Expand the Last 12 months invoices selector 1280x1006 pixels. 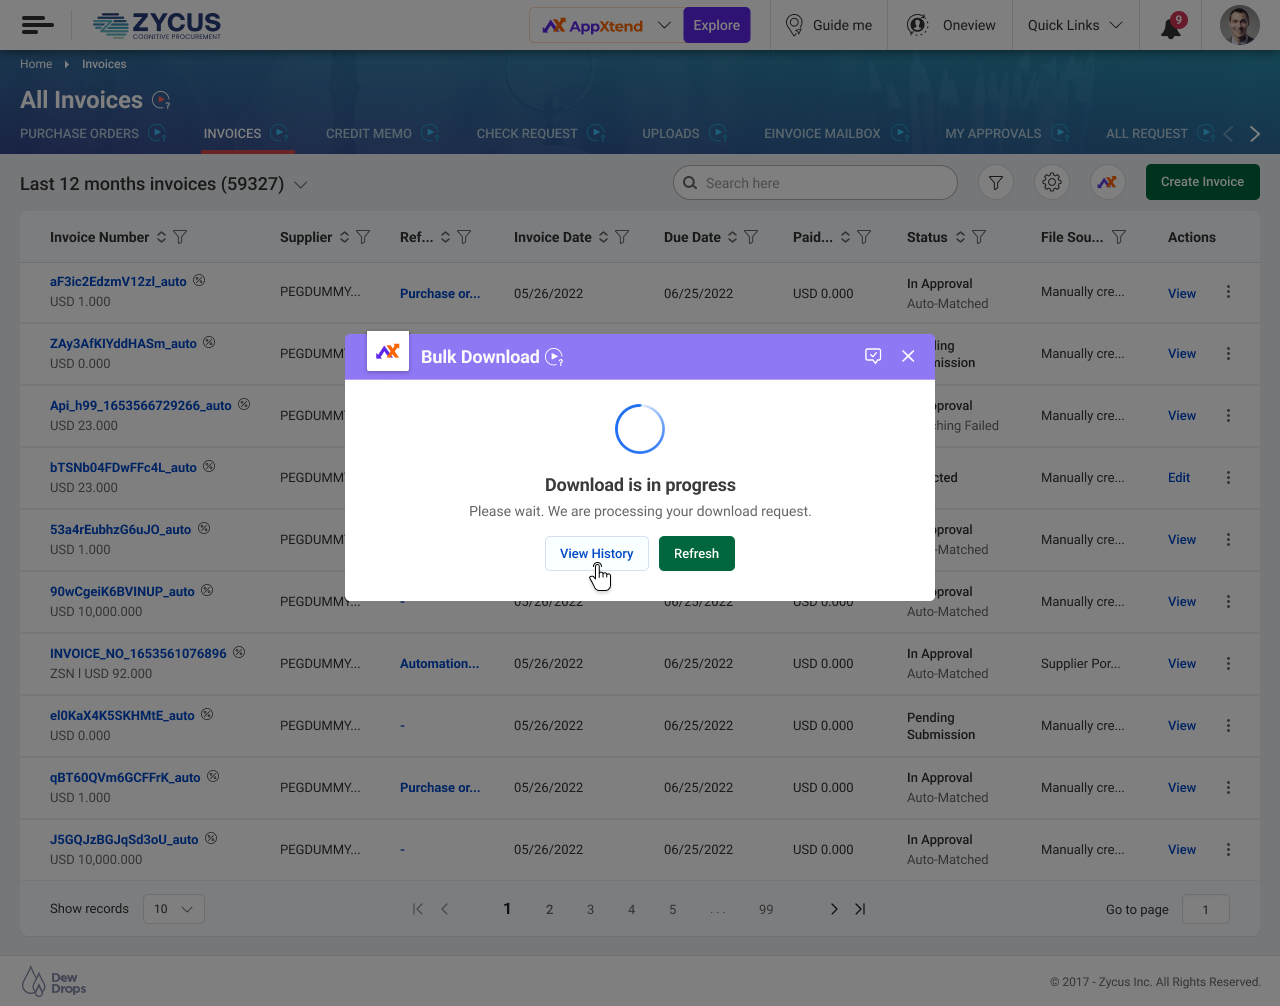(300, 185)
